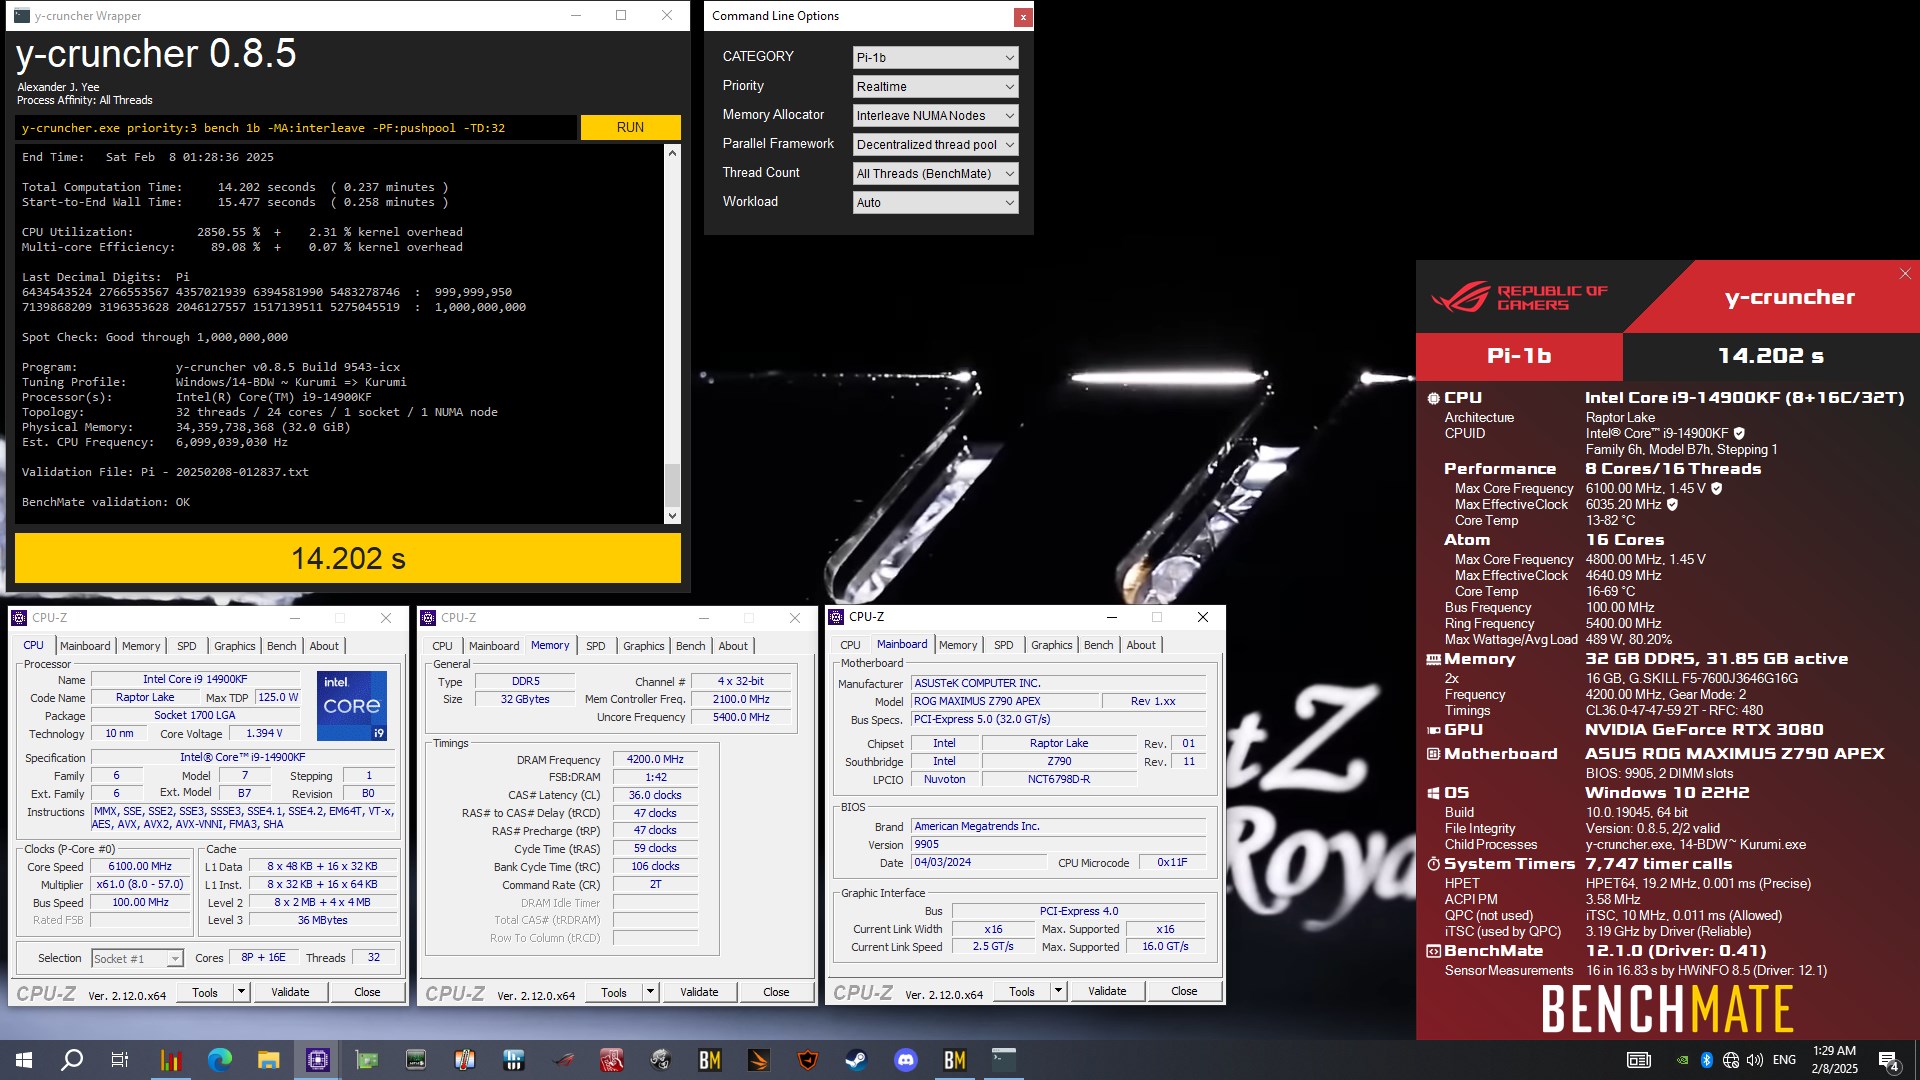
Task: Click the CPU-Z icon in left window title bar
Action: pos(19,618)
